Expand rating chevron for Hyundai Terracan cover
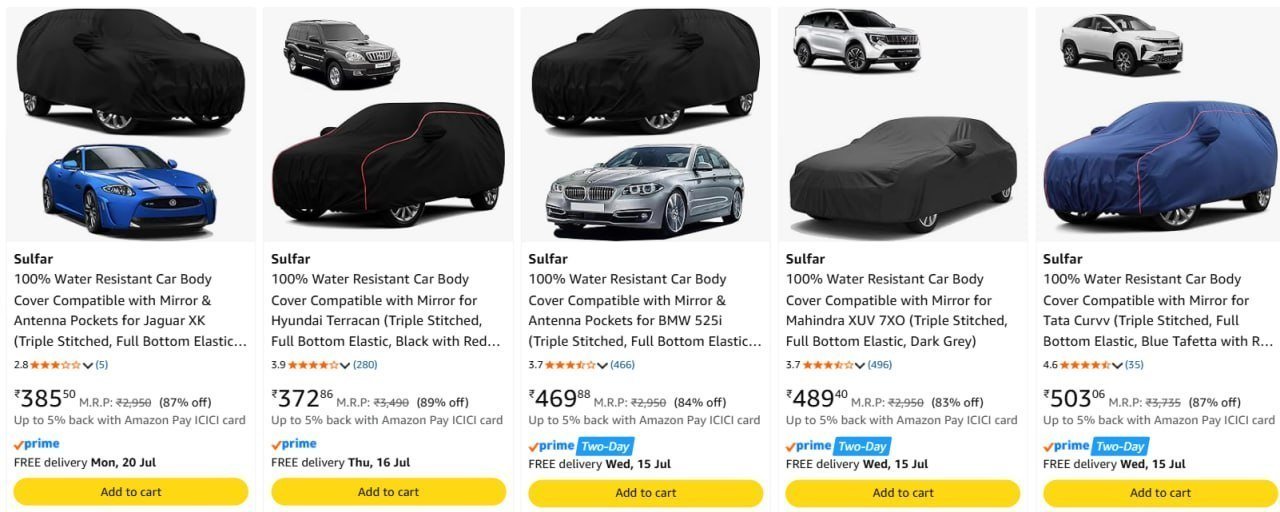Viewport: 1280px width, 512px height. coord(345,365)
